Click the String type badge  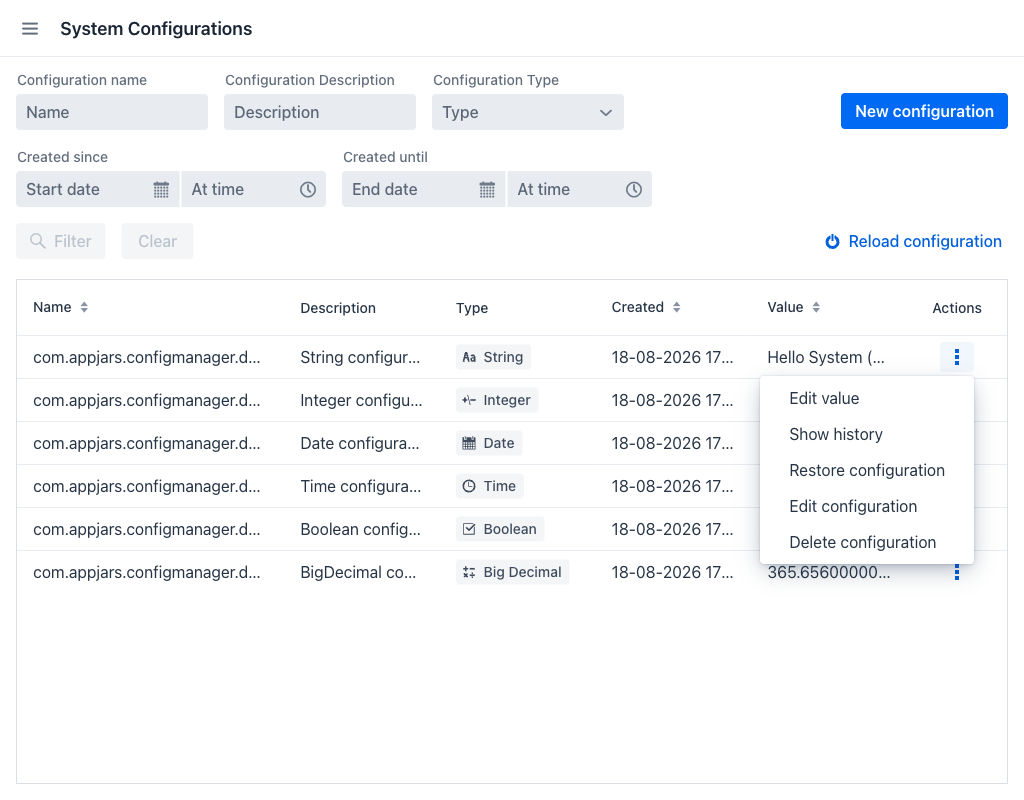(493, 357)
